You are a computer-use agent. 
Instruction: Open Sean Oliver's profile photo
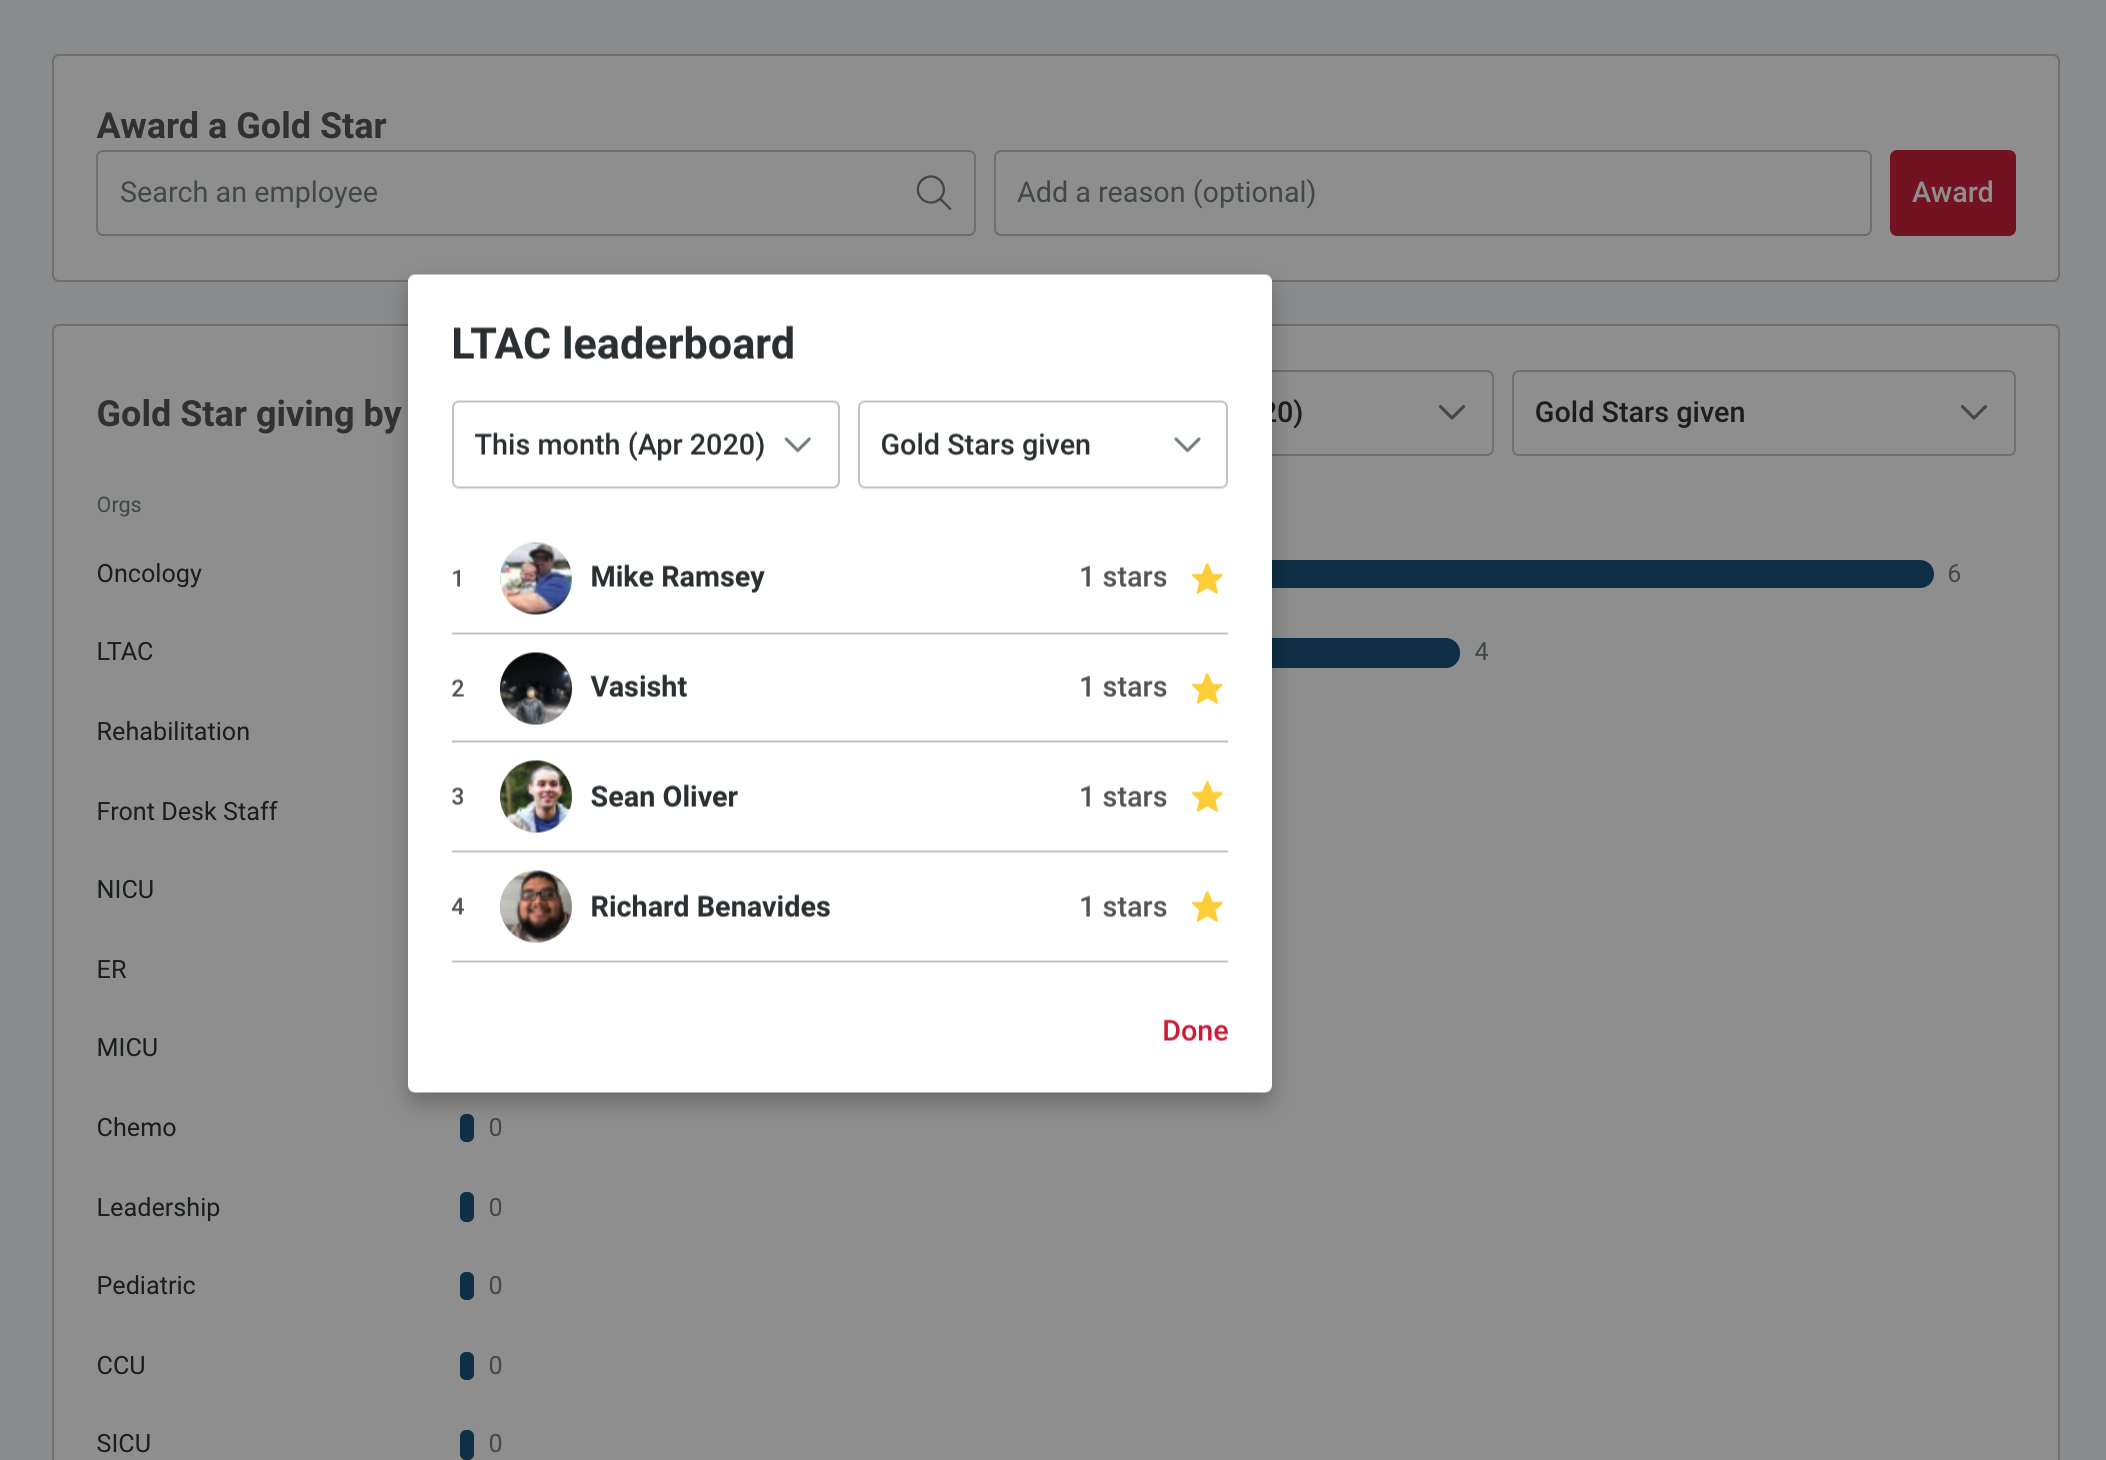pos(536,797)
